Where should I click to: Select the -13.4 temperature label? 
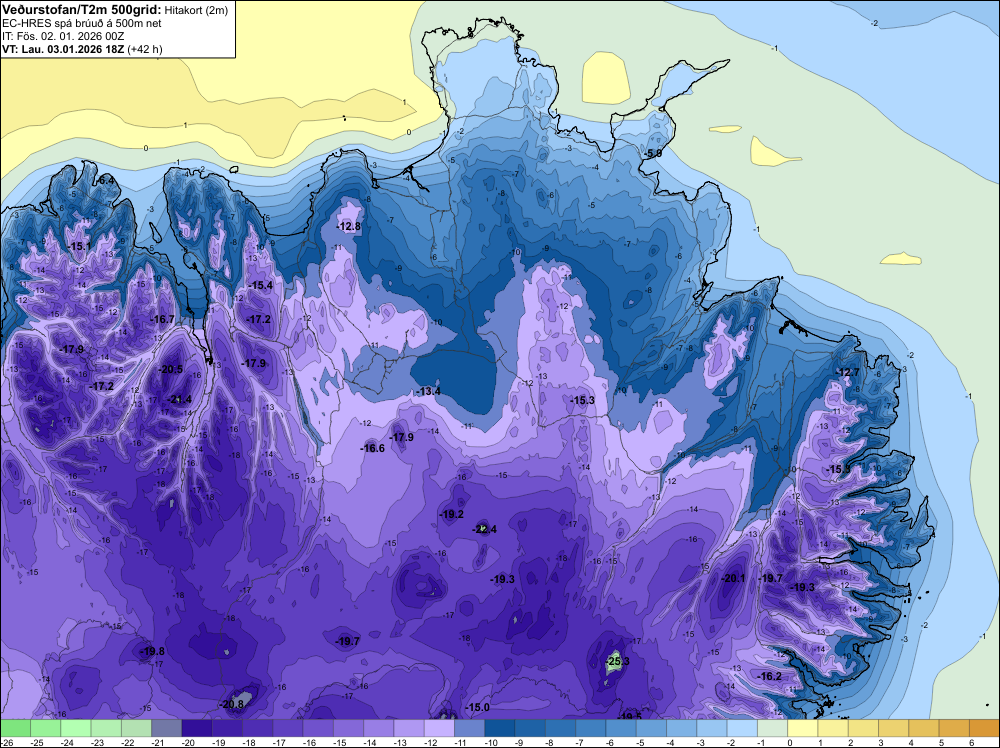429,391
